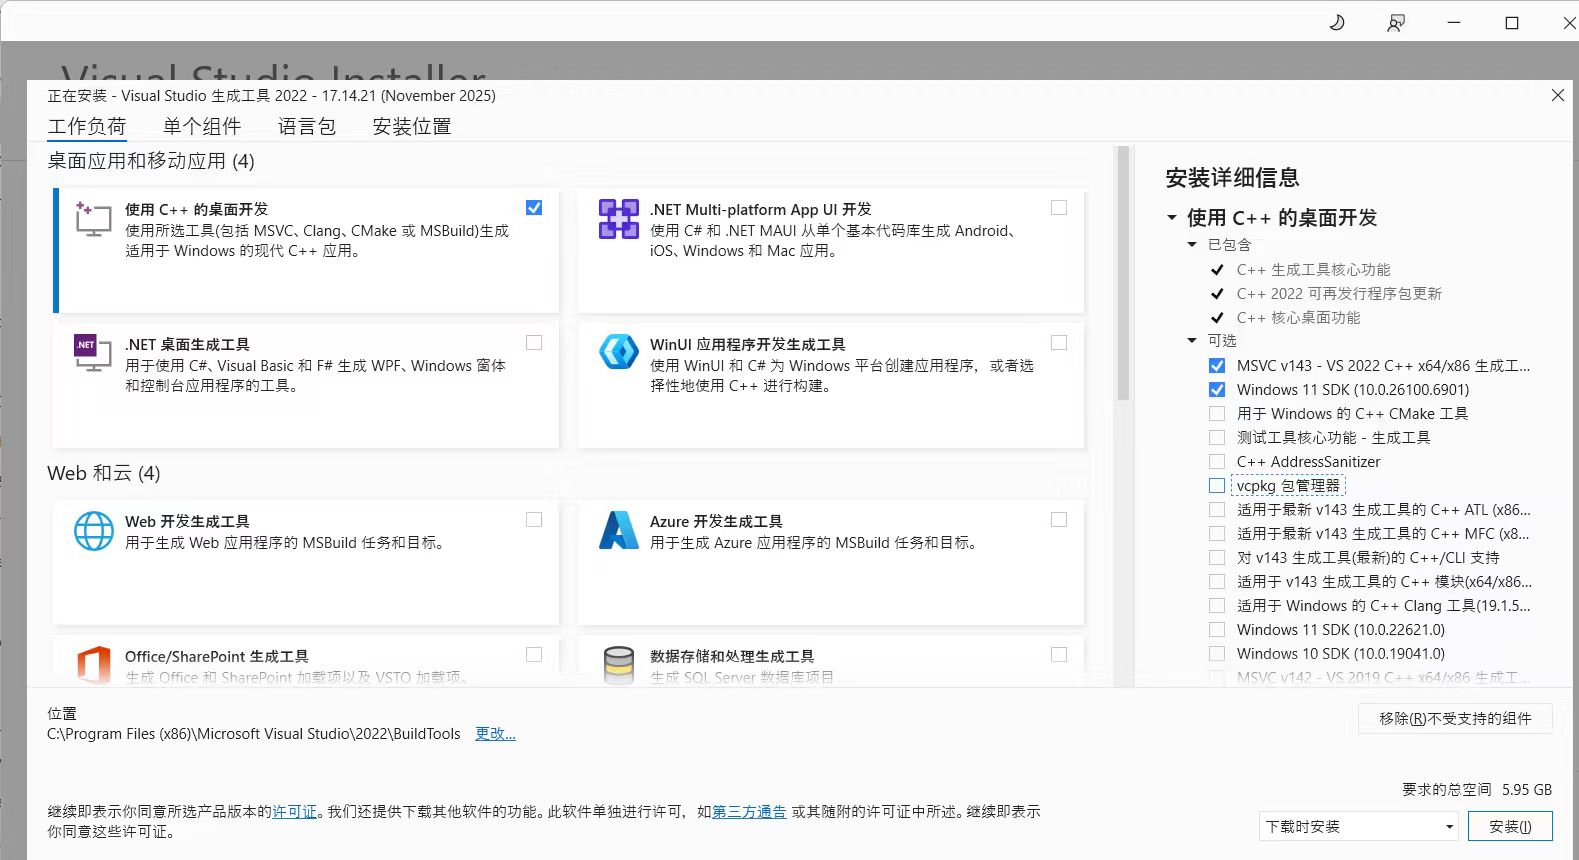The image size is (1579, 860).
Task: Click the C++ desktop development workload icon
Action: pyautogui.click(x=93, y=219)
